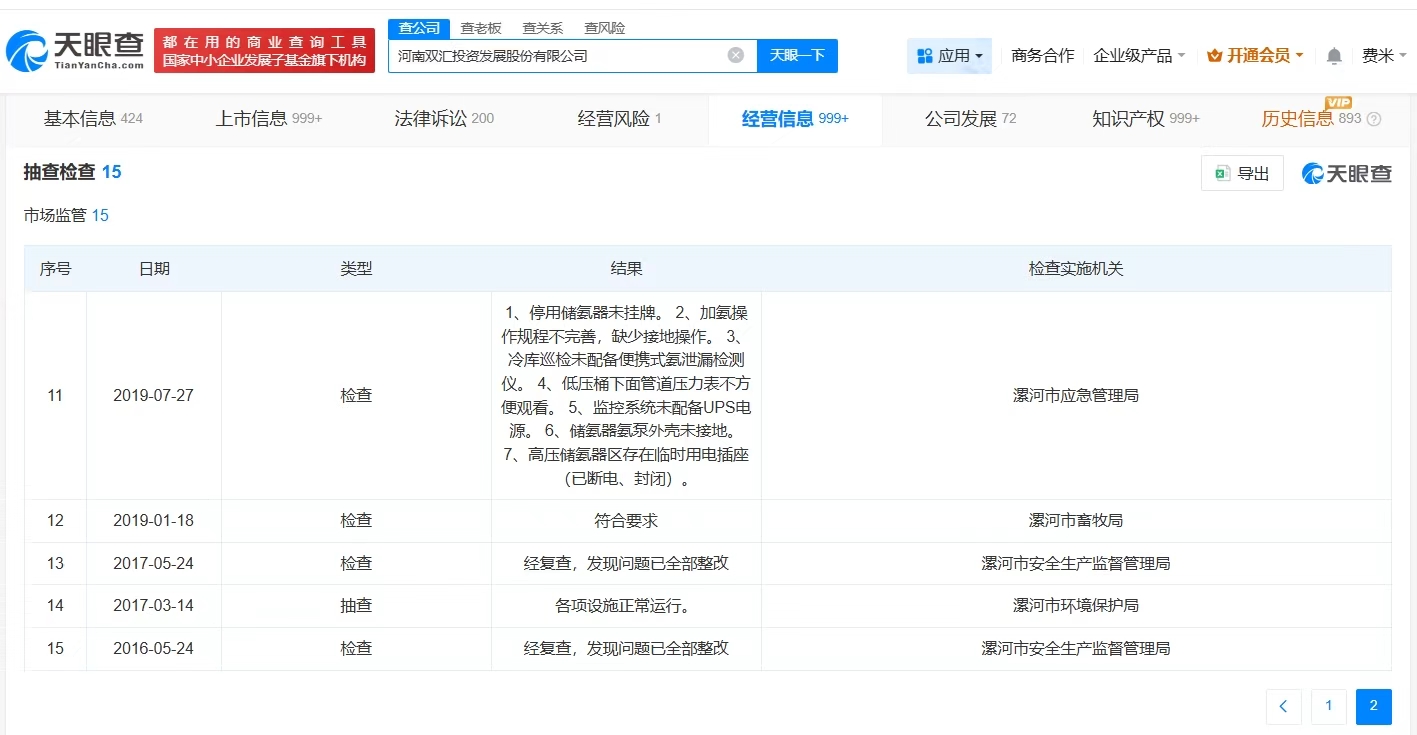Open the 历史信息 VIP tab
This screenshot has height=735, width=1417.
point(1312,119)
